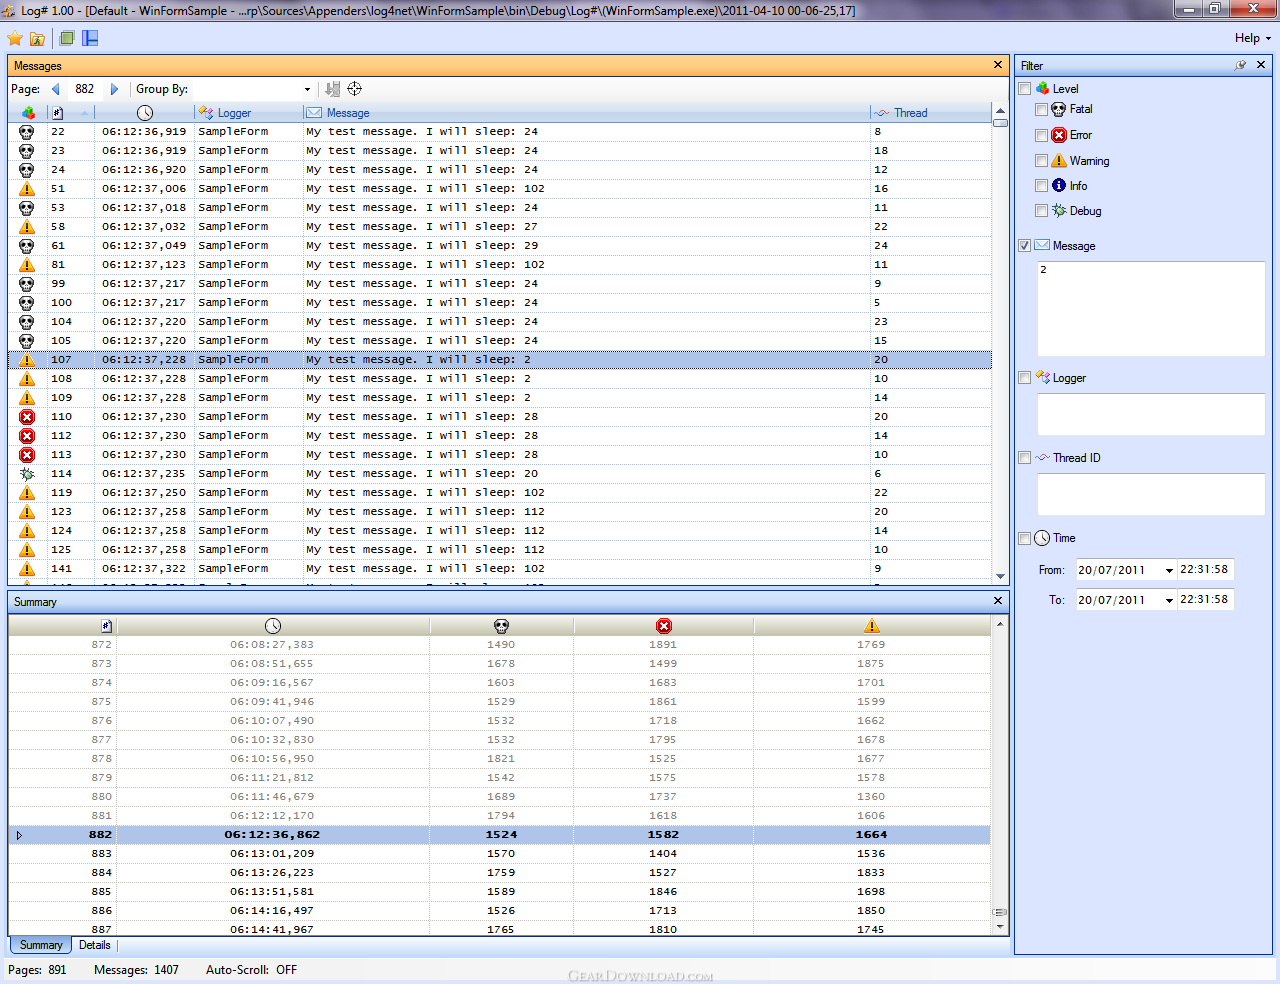1280x984 pixels.
Task: Enable the Time filter checkbox
Action: (x=1024, y=538)
